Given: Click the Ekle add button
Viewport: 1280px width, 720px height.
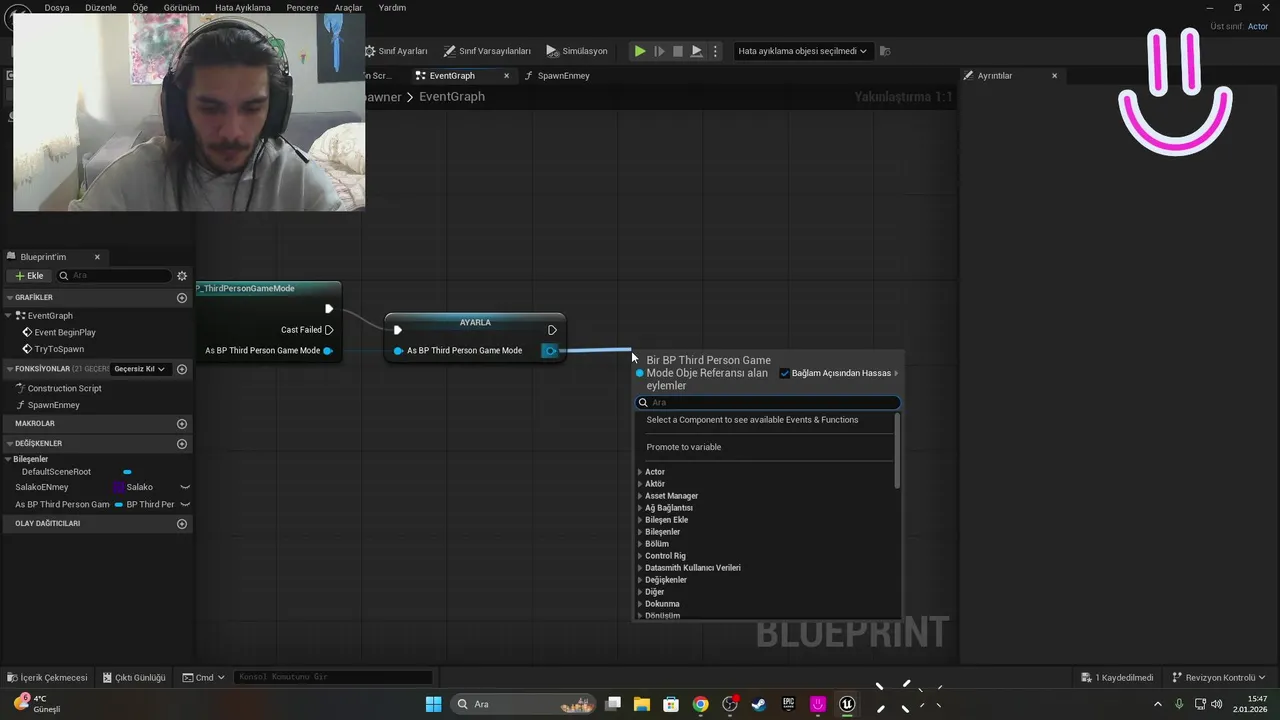Looking at the screenshot, I should click(x=28, y=276).
